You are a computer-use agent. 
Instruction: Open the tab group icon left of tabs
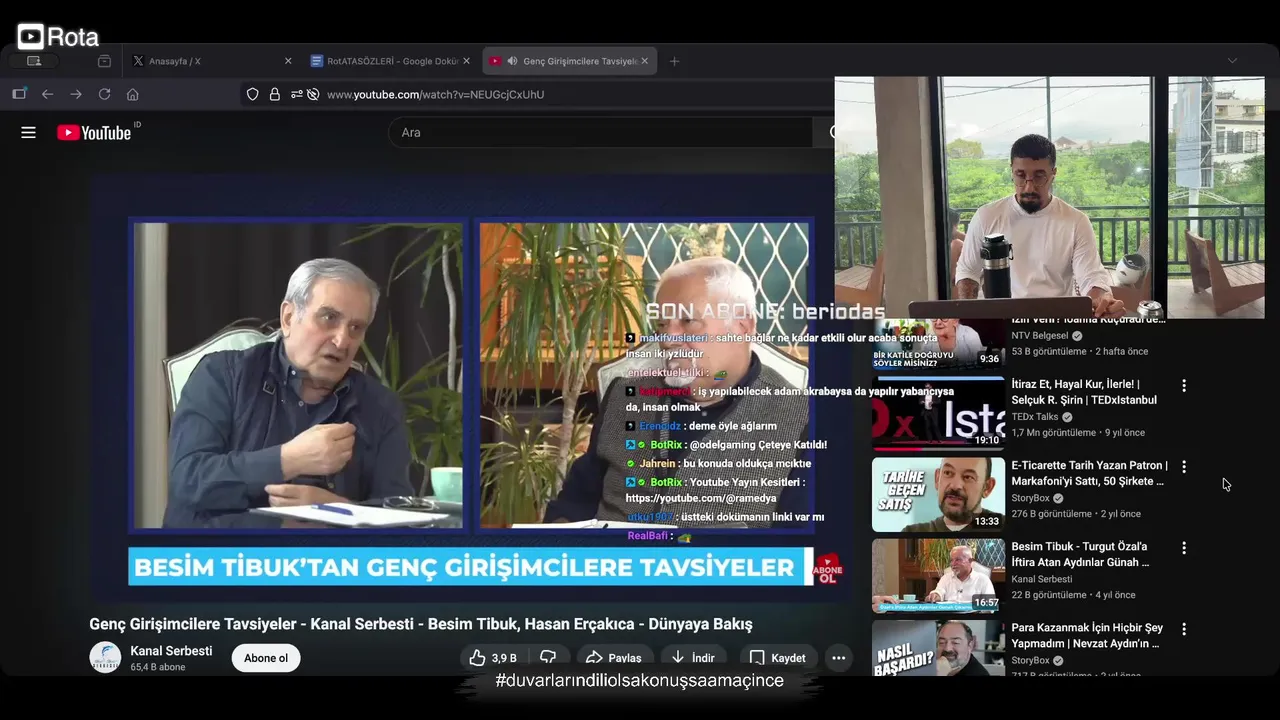pos(104,61)
